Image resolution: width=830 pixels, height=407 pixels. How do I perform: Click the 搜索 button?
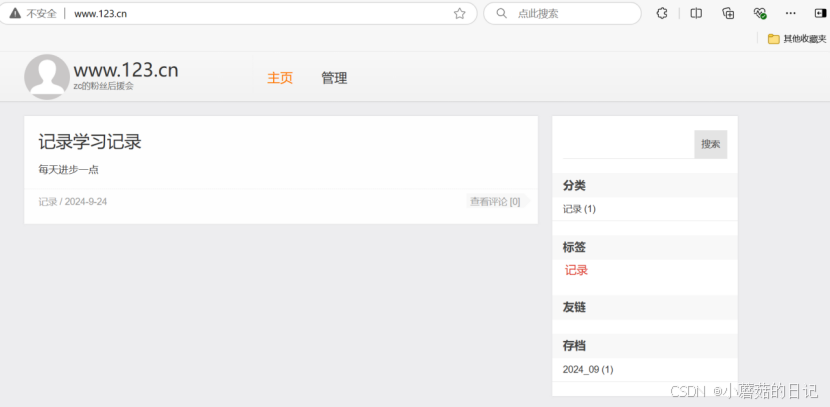pyautogui.click(x=710, y=144)
